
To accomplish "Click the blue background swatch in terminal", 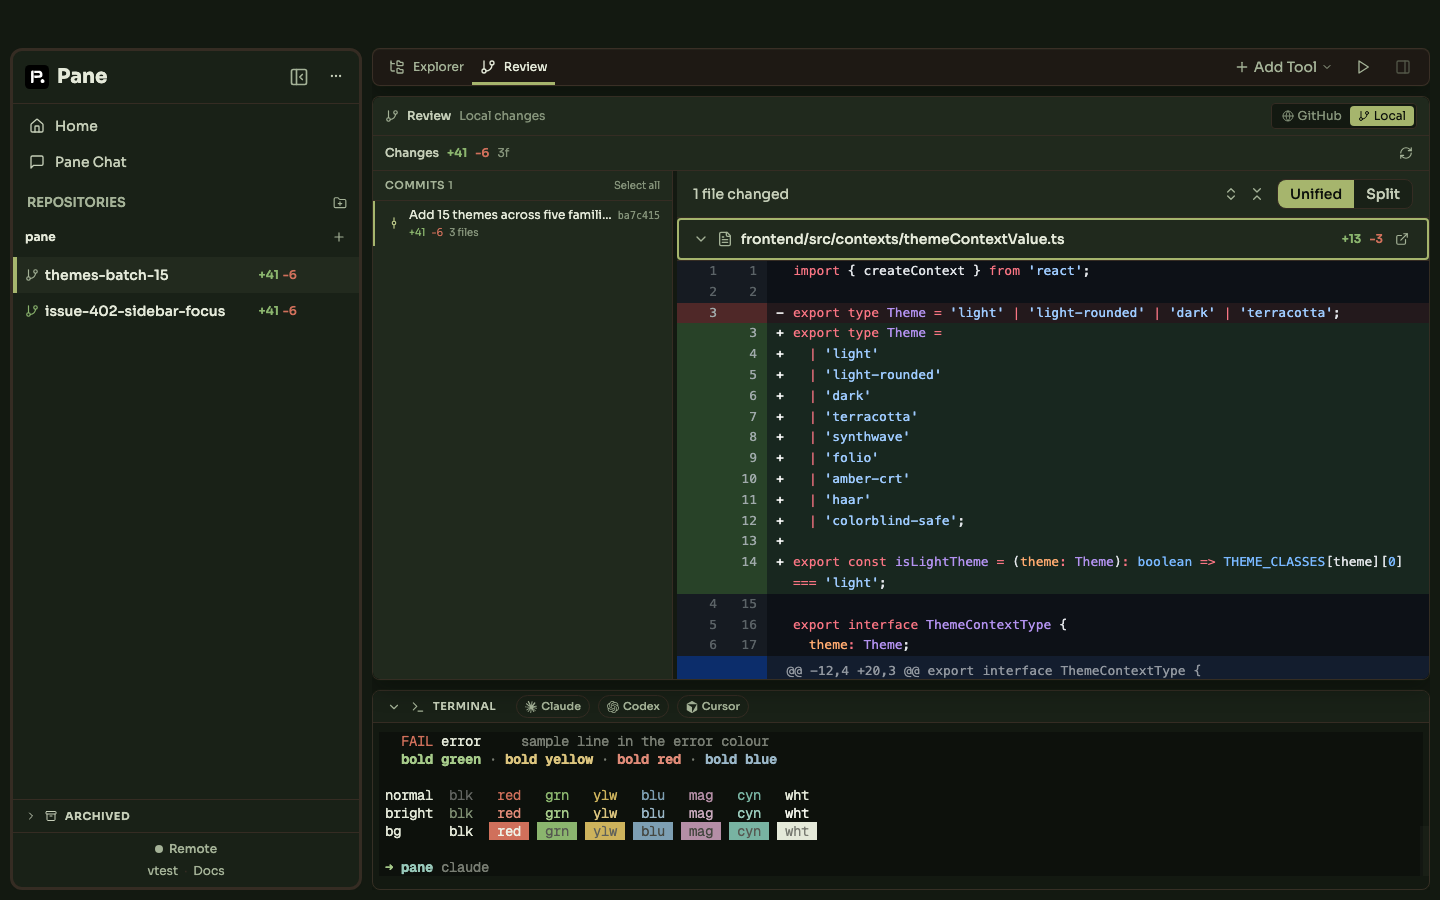I will (x=653, y=832).
